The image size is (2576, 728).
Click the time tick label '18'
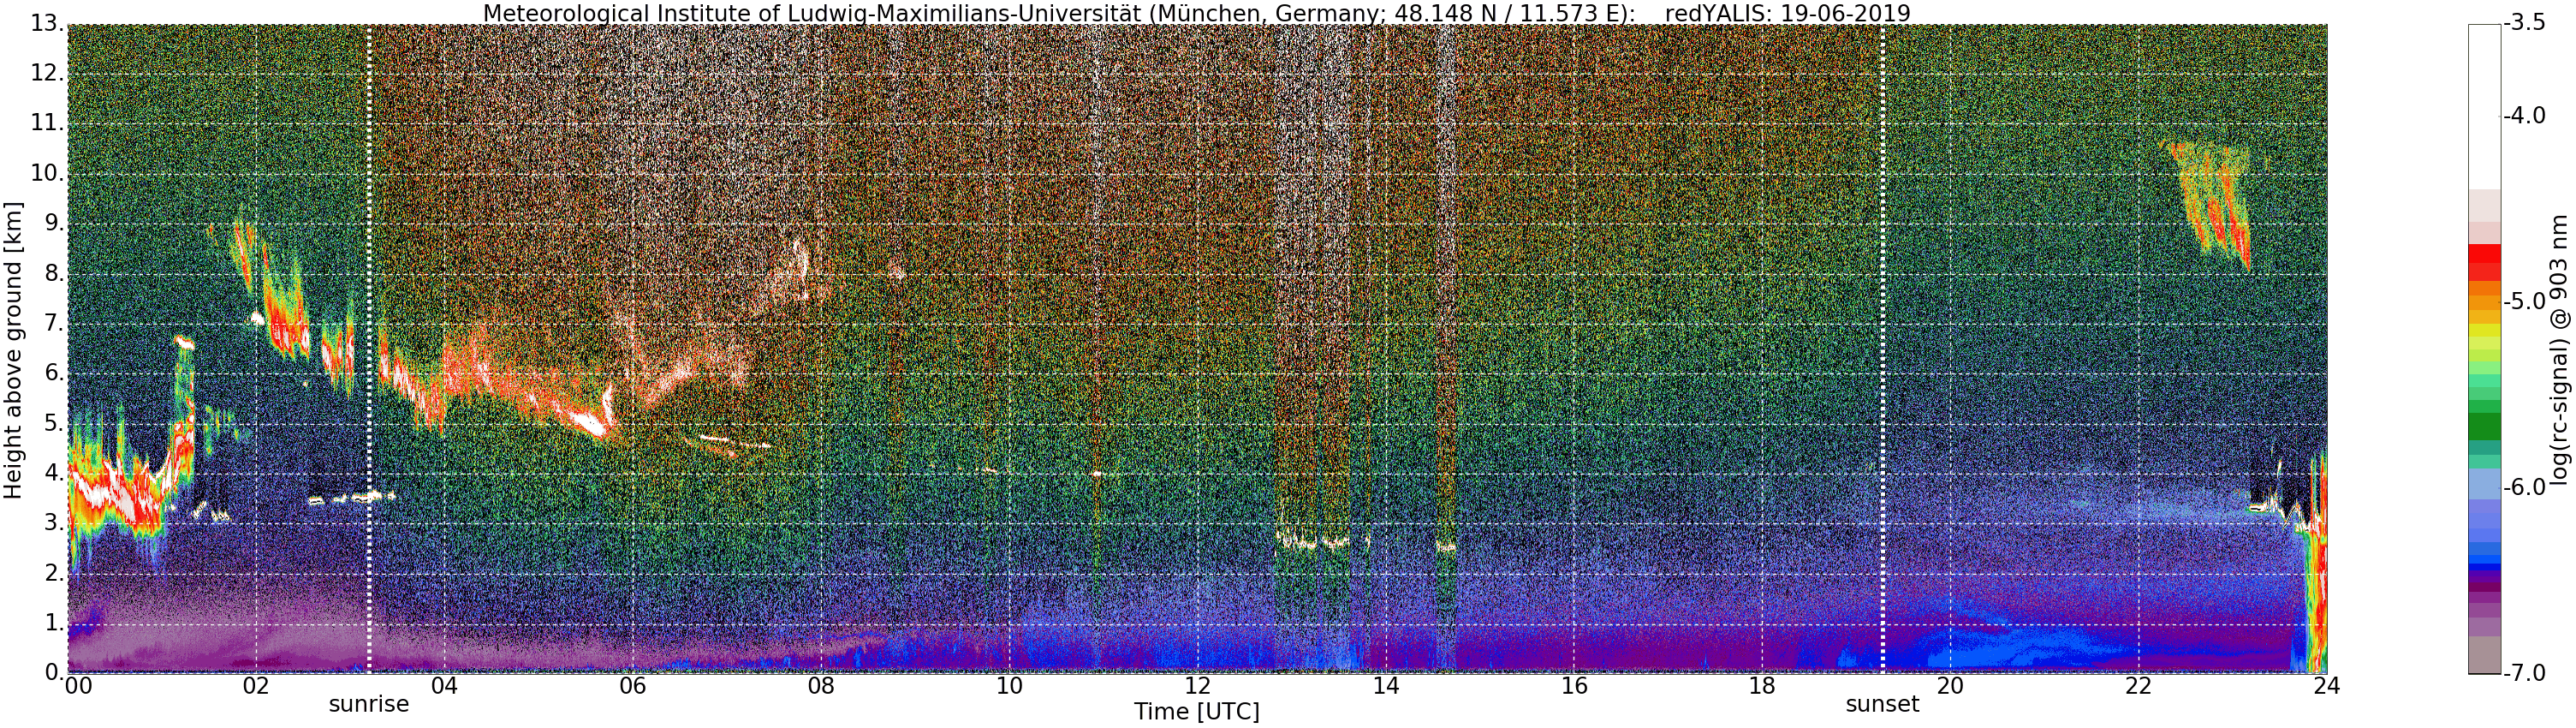click(1762, 685)
